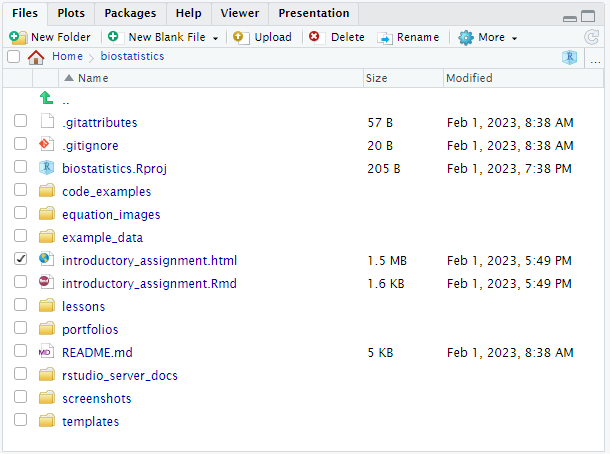Click the Delete button
This screenshot has height=454, width=610.
click(x=337, y=37)
